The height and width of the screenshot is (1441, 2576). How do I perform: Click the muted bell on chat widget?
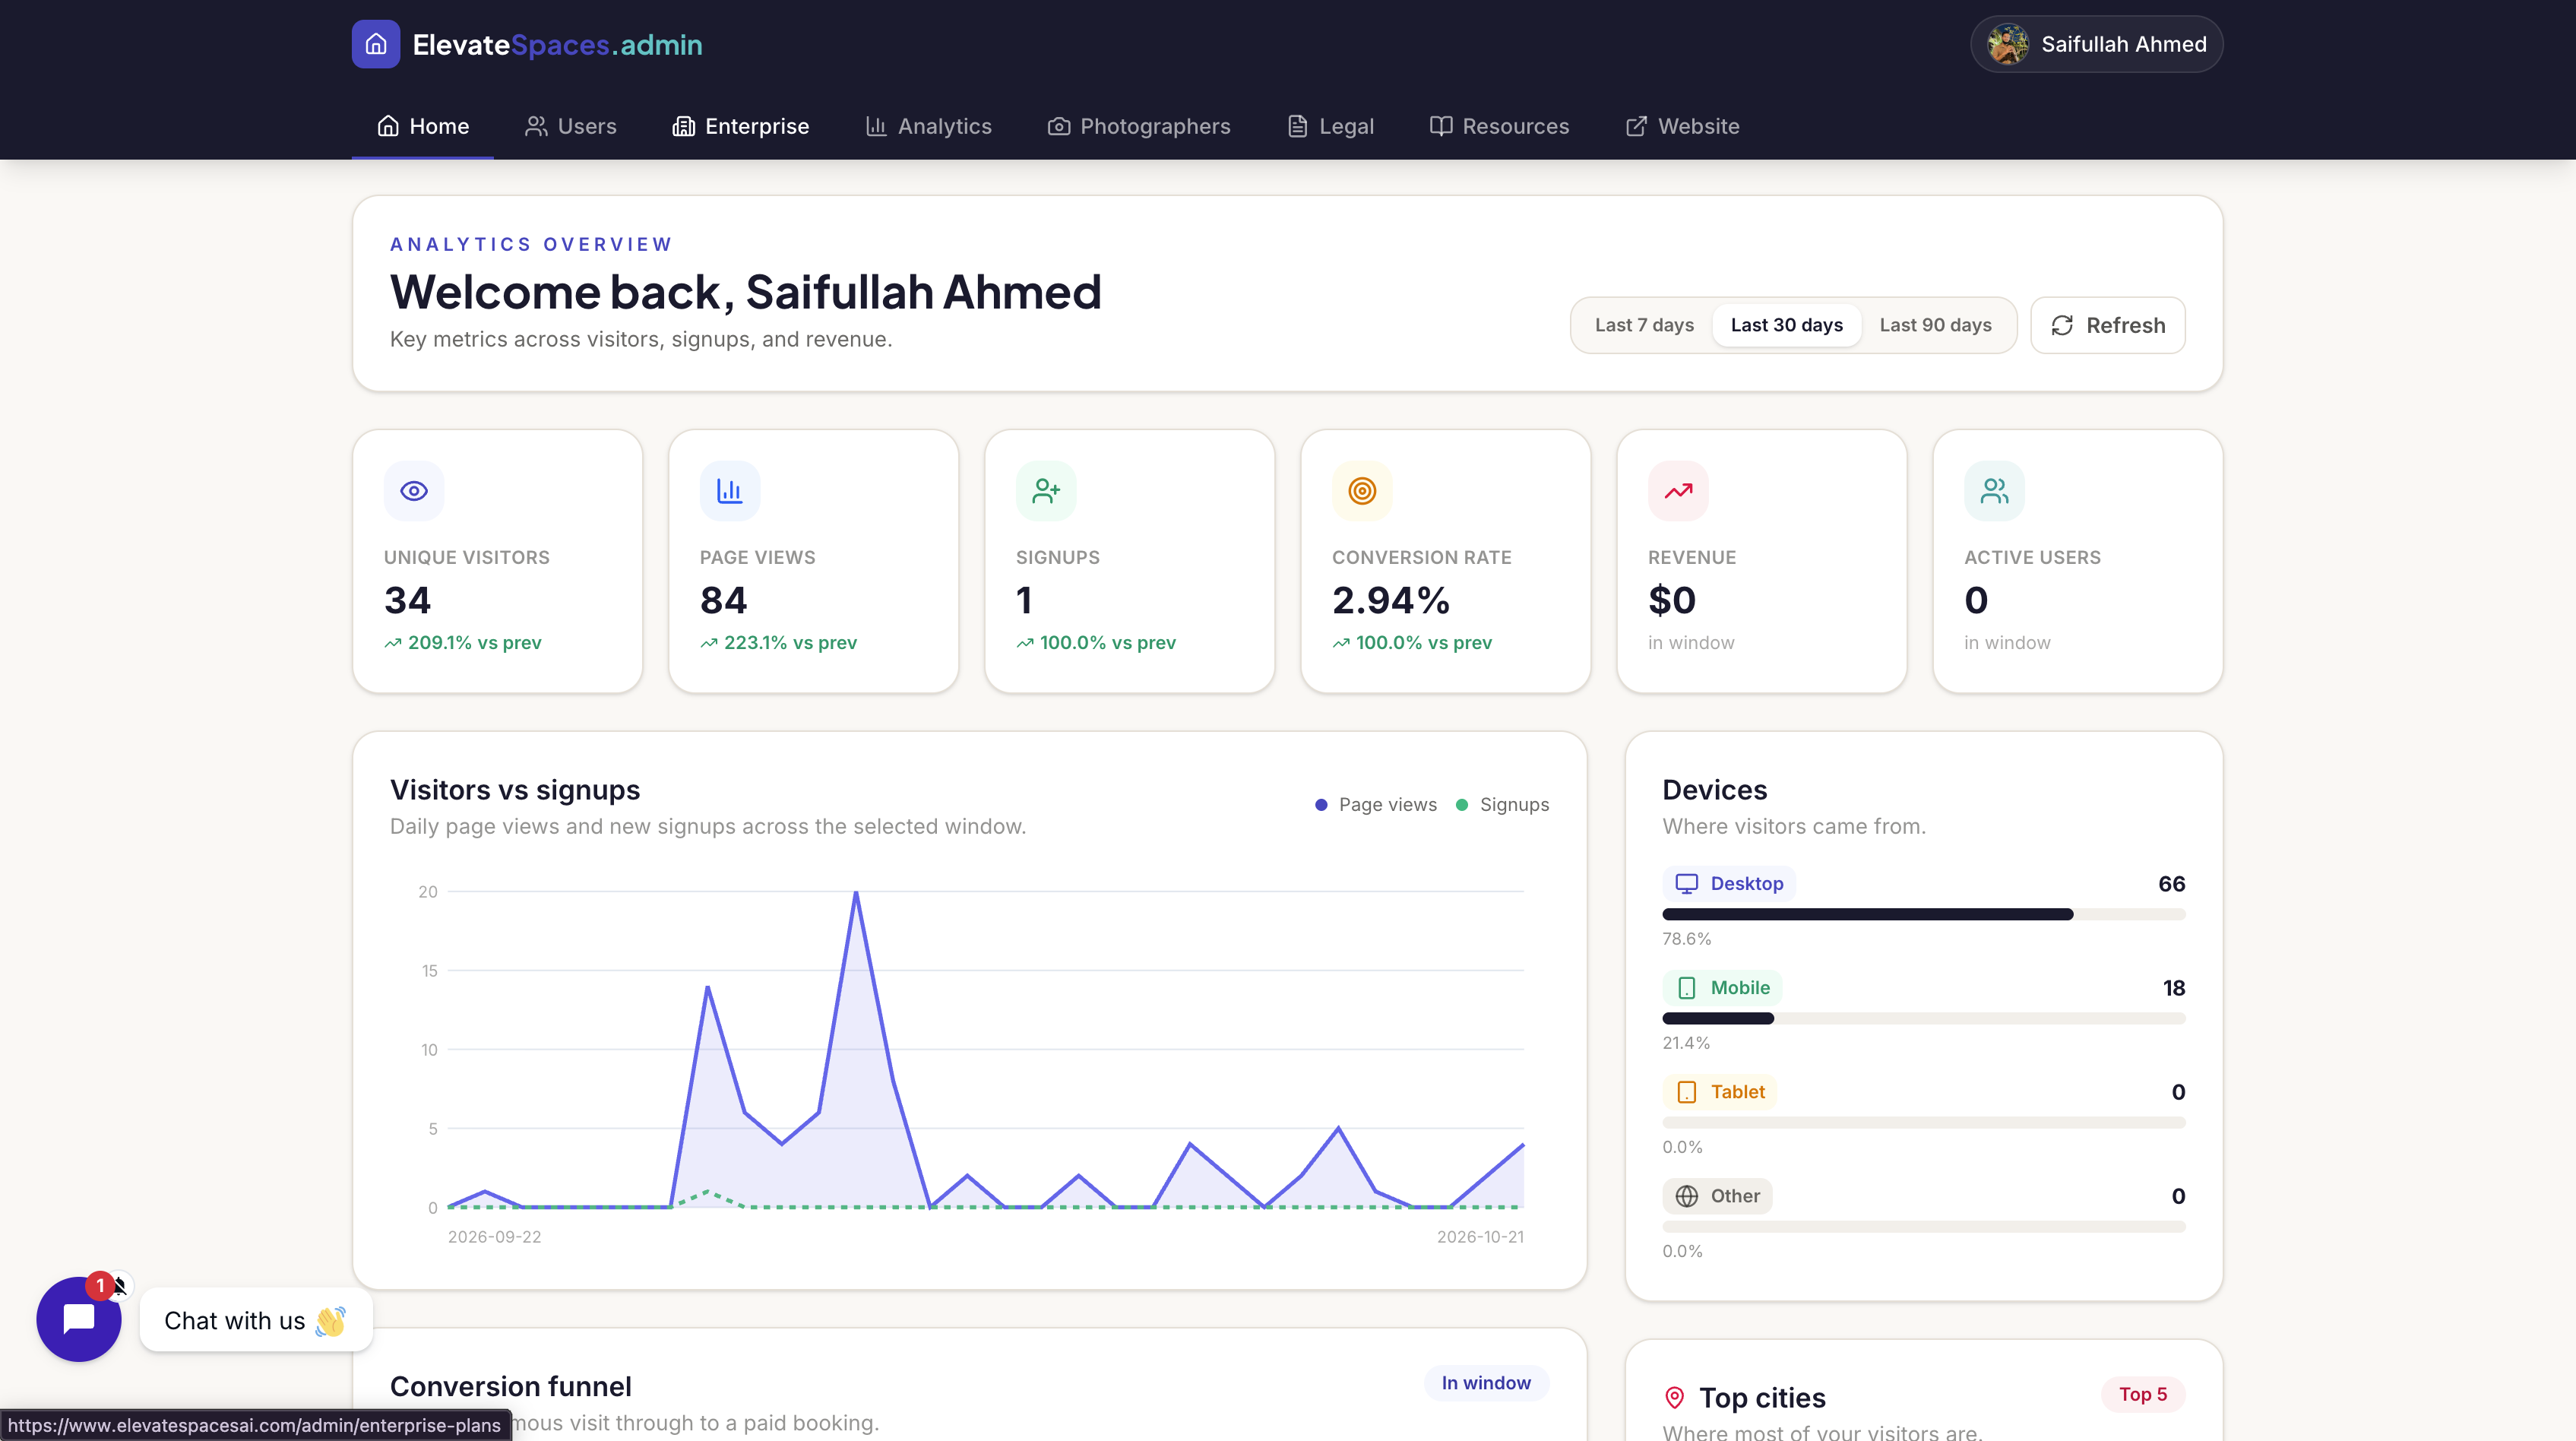(120, 1285)
